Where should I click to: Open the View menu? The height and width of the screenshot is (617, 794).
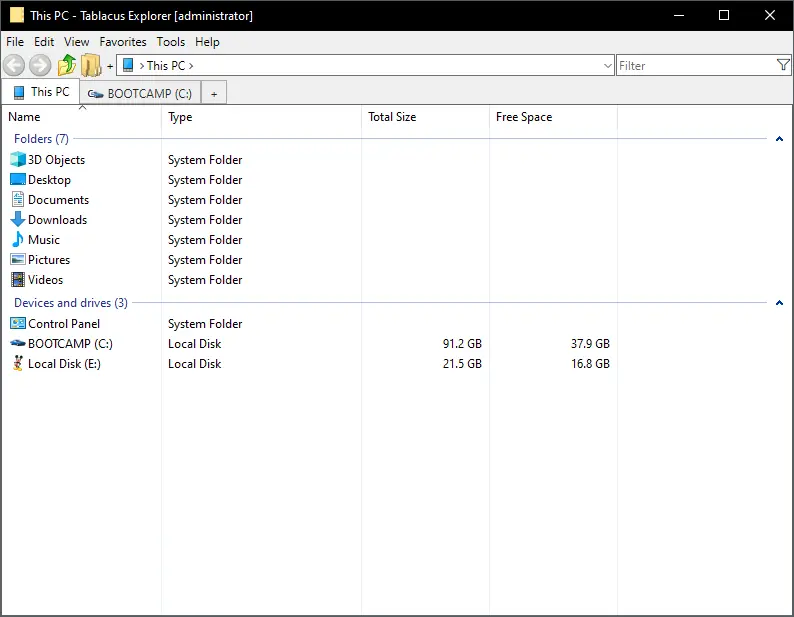(x=76, y=42)
